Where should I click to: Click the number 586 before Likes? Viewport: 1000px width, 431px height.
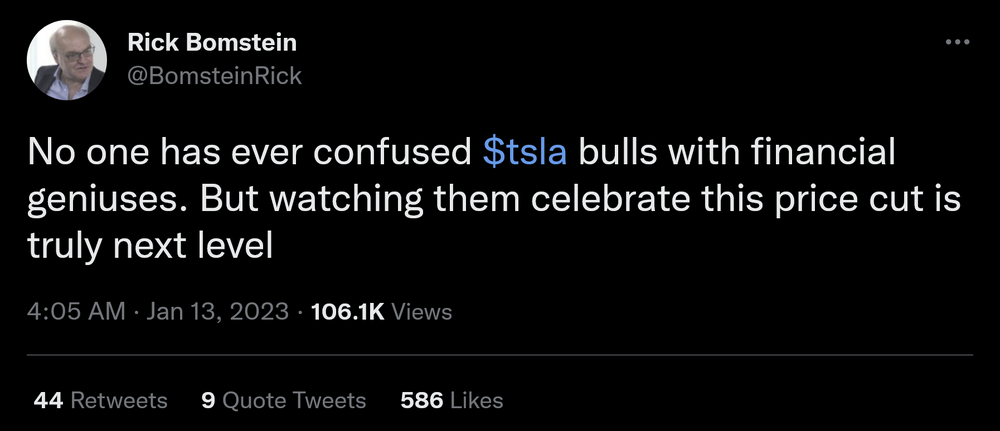pos(421,401)
